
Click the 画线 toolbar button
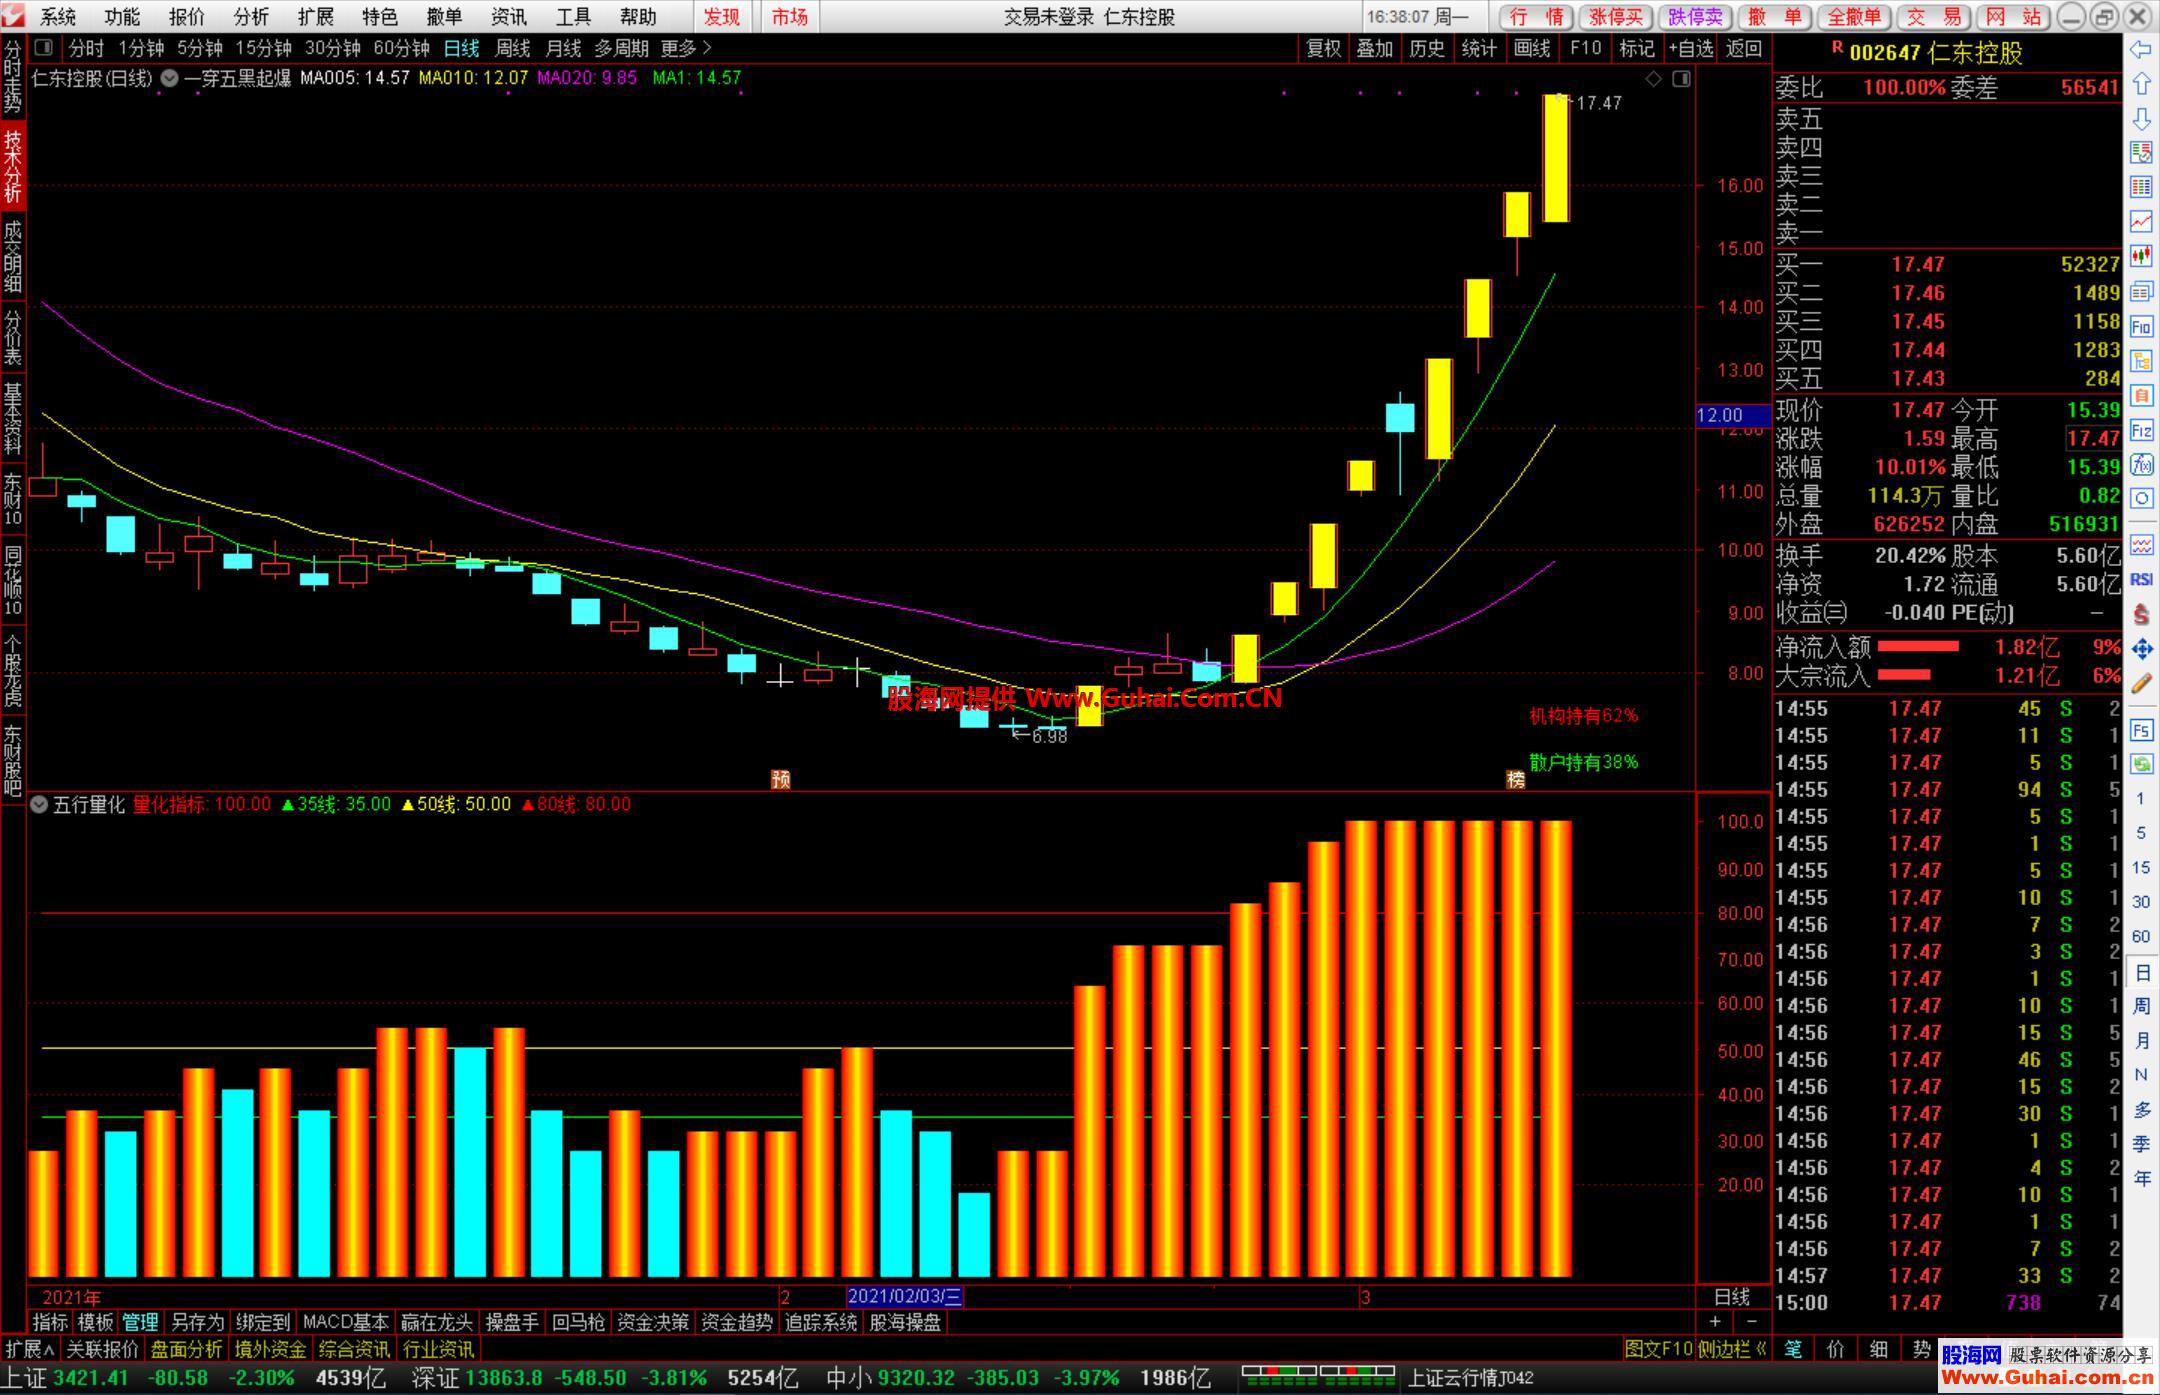point(1532,48)
